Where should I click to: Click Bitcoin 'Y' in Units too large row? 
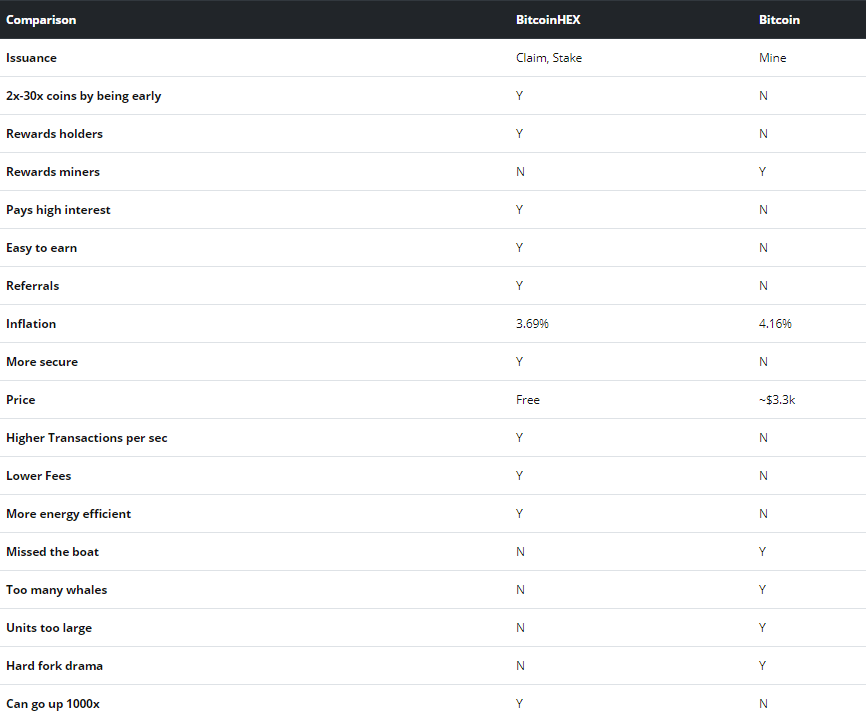click(762, 628)
